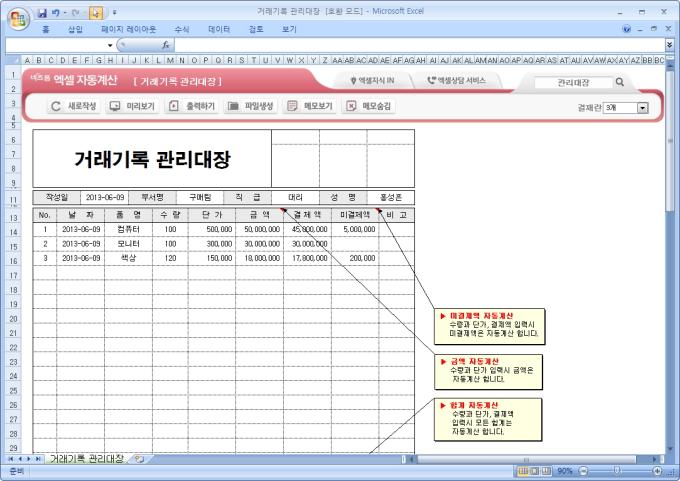Undo the last action
The height and width of the screenshot is (481, 680).
[x=56, y=13]
